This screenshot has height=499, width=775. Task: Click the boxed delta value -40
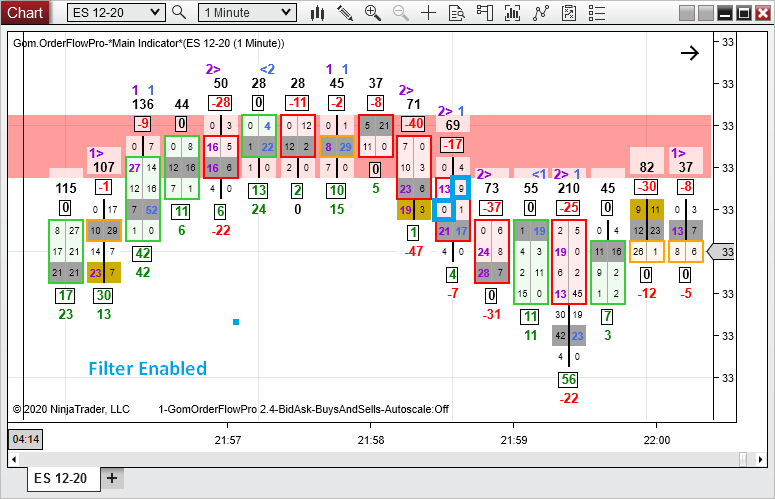tap(414, 124)
